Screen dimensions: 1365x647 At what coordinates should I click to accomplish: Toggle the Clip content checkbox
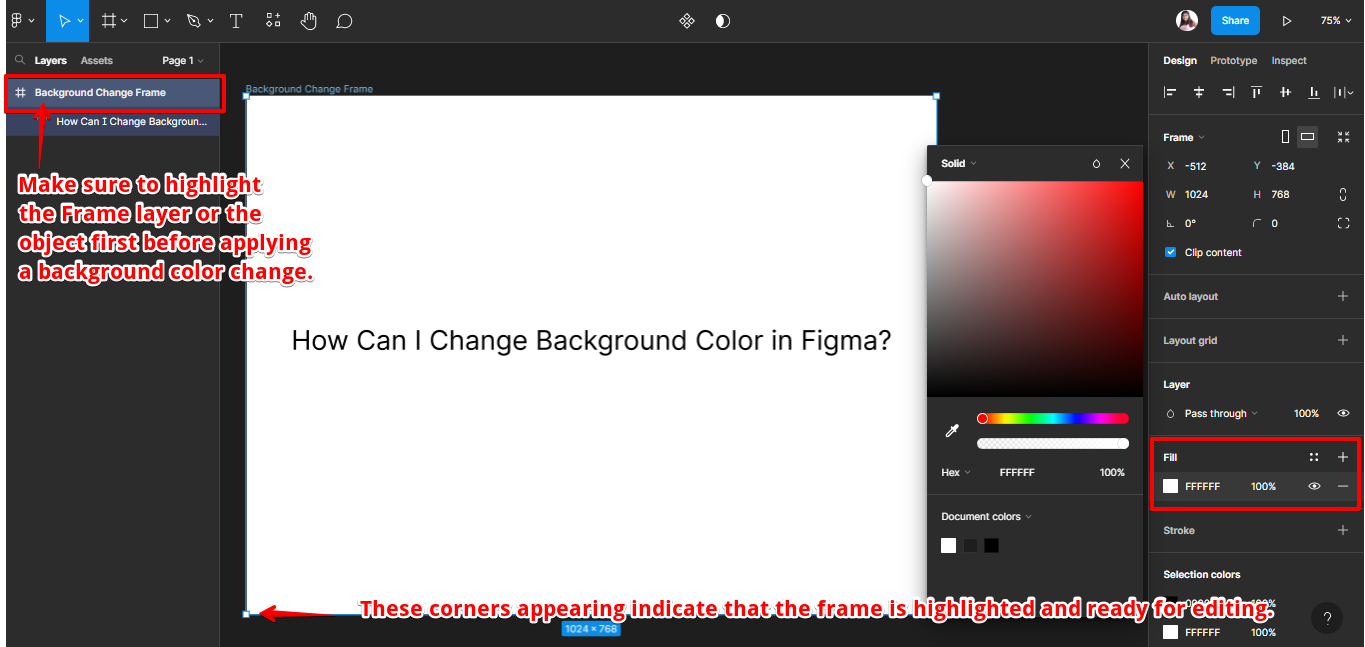pos(1171,252)
